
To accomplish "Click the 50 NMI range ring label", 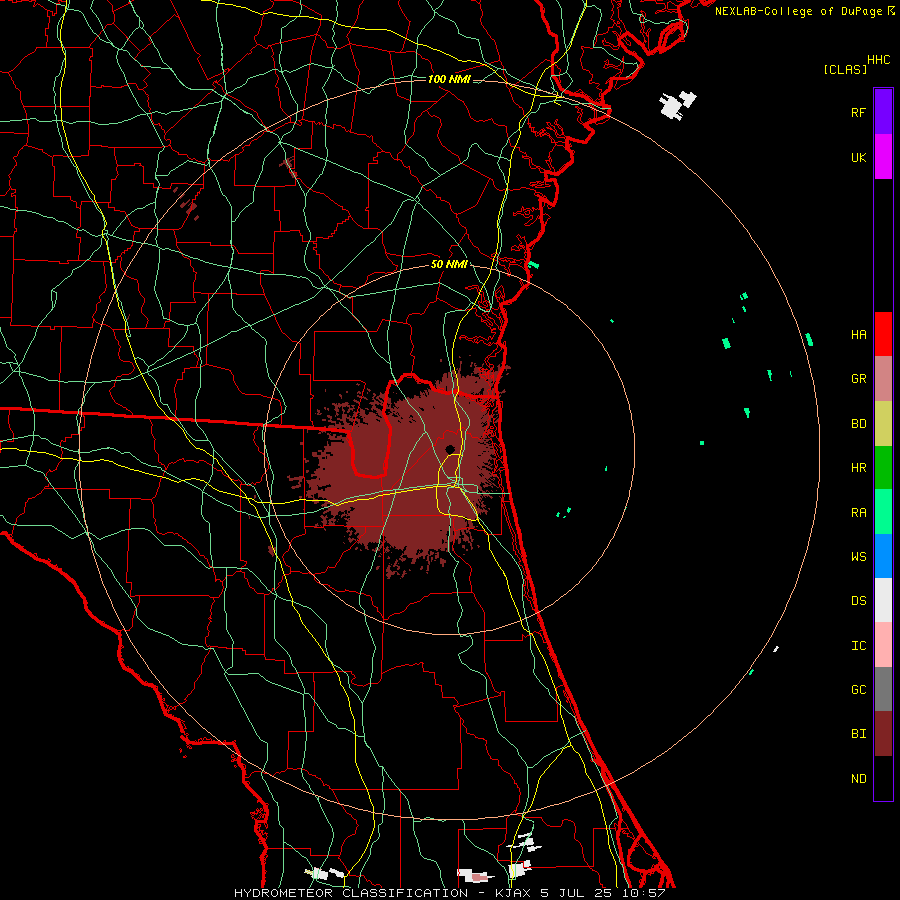I will coord(449,265).
